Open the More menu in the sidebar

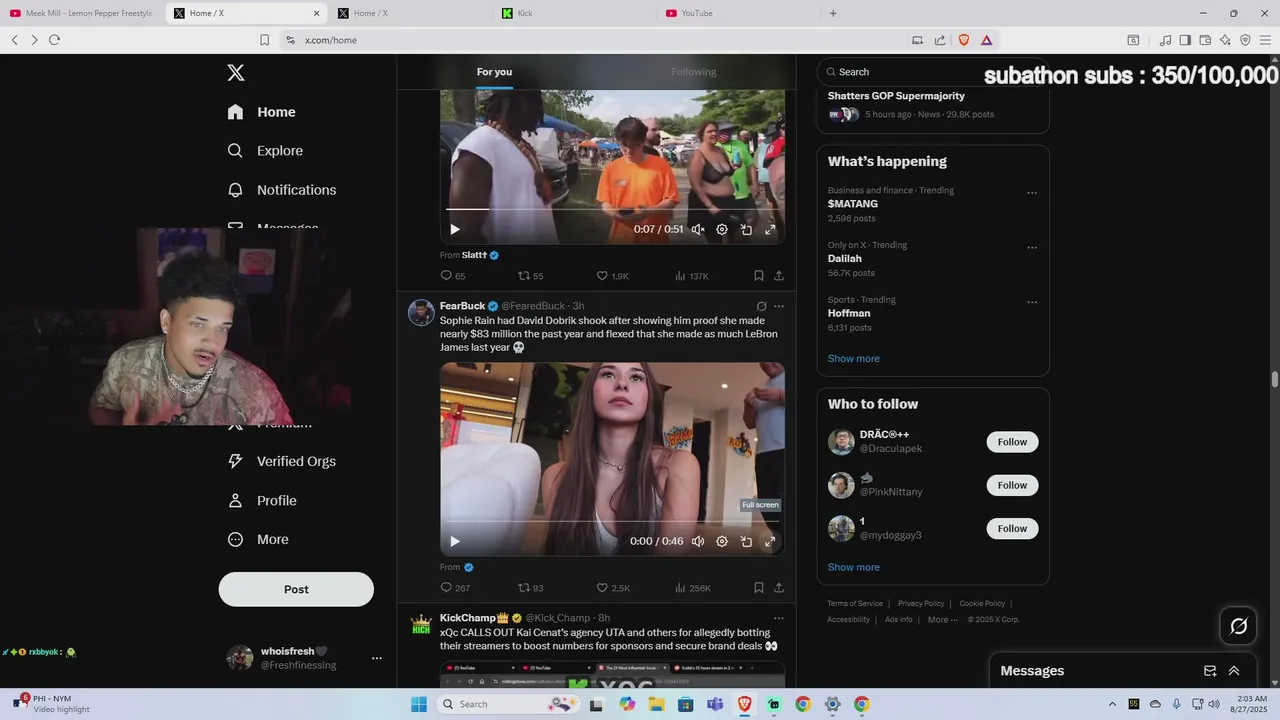(258, 539)
